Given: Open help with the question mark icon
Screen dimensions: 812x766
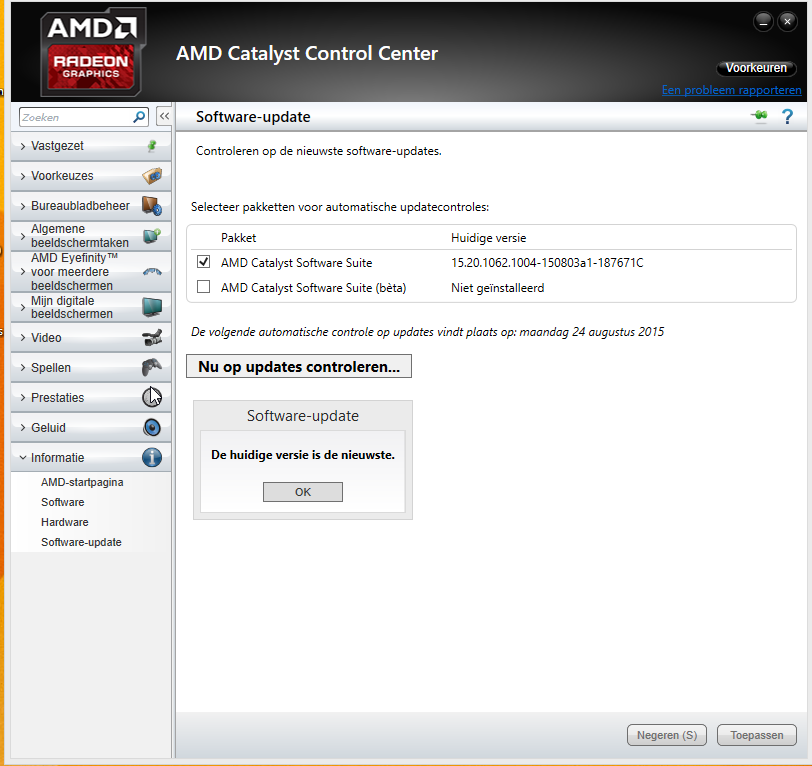Looking at the screenshot, I should click(x=787, y=117).
